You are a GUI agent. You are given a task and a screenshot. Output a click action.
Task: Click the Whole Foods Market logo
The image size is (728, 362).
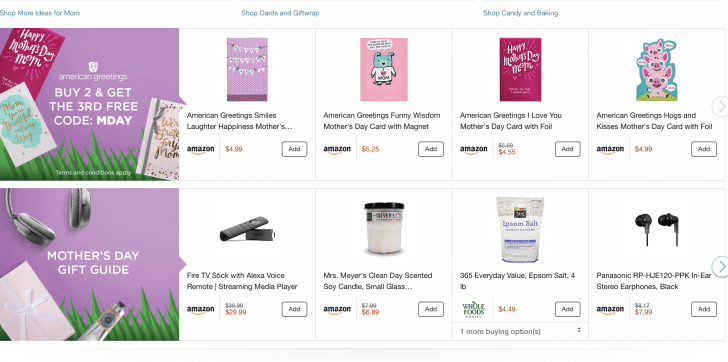tap(474, 309)
